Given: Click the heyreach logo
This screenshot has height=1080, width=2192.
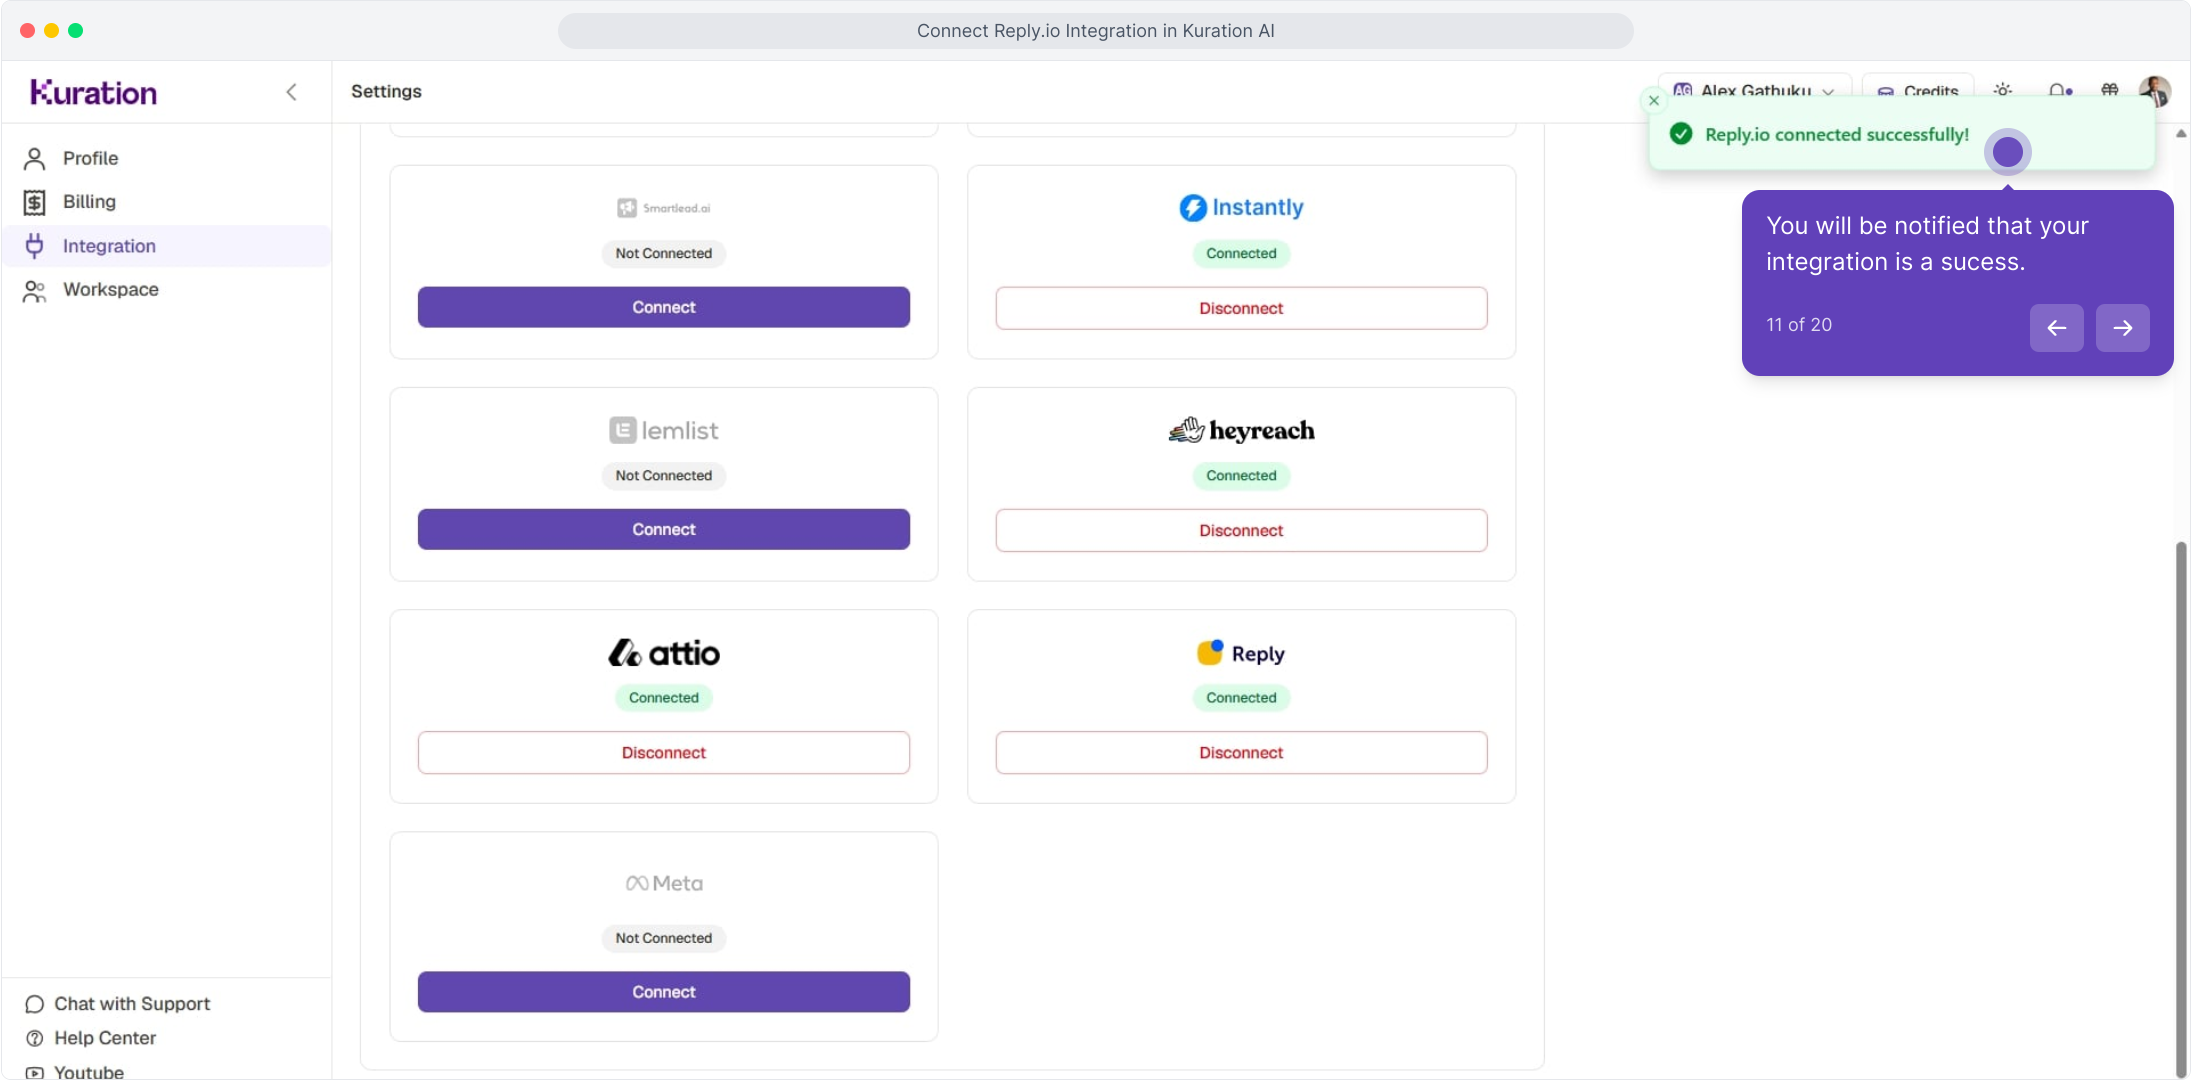Looking at the screenshot, I should pyautogui.click(x=1241, y=430).
